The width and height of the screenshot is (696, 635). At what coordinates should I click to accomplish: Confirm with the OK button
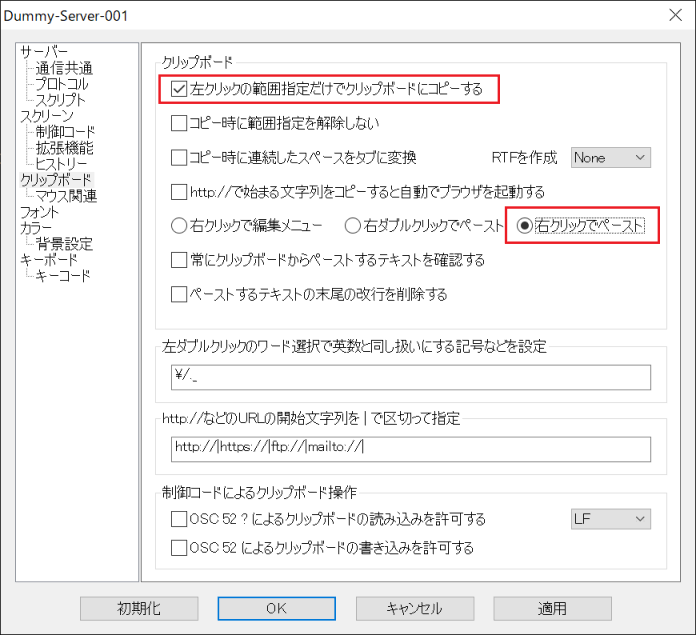[277, 608]
